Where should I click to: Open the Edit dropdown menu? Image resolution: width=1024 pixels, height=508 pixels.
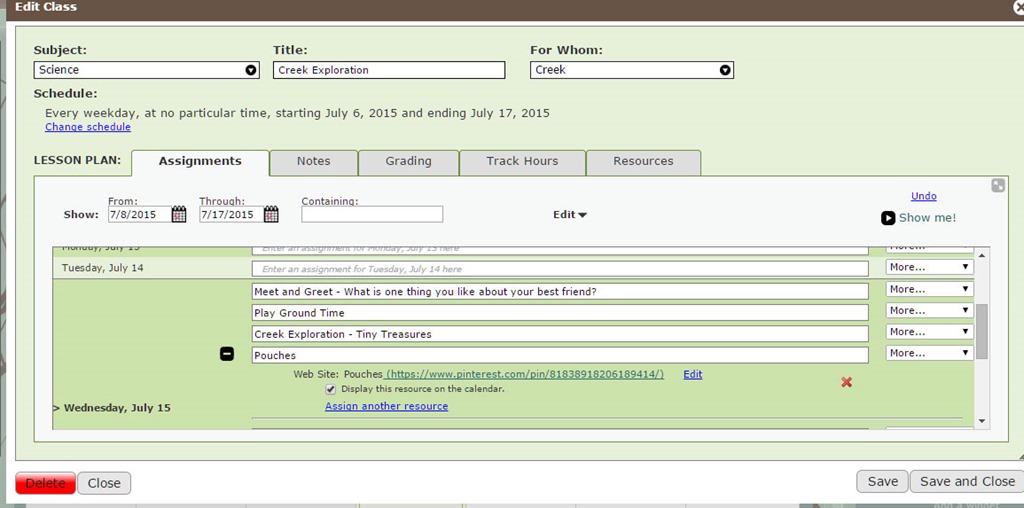pyautogui.click(x=570, y=214)
